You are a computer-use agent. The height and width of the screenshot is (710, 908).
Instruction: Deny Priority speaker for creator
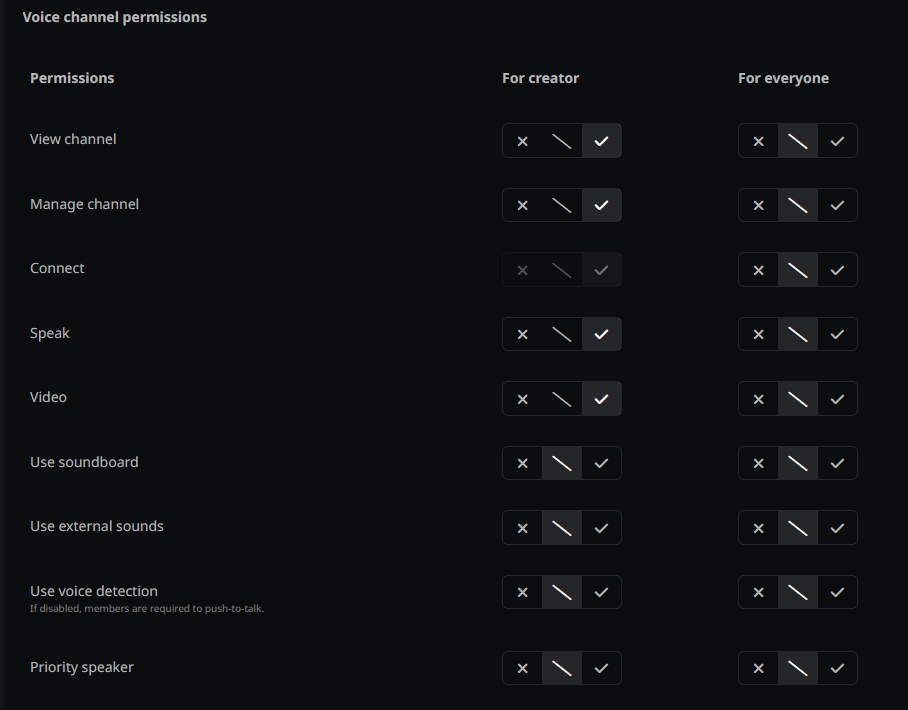pyautogui.click(x=522, y=668)
